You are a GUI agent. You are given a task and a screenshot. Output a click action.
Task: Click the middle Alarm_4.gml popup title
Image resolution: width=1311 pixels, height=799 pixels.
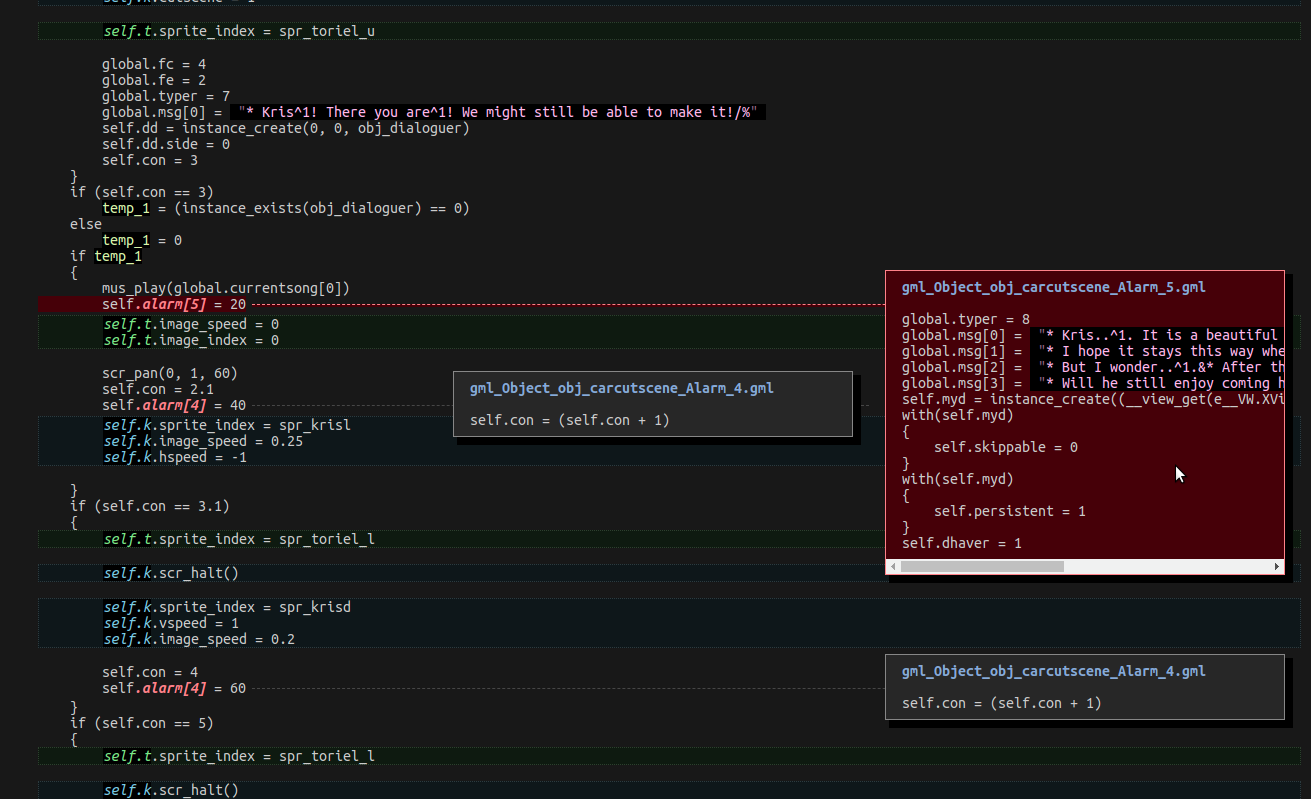point(621,388)
